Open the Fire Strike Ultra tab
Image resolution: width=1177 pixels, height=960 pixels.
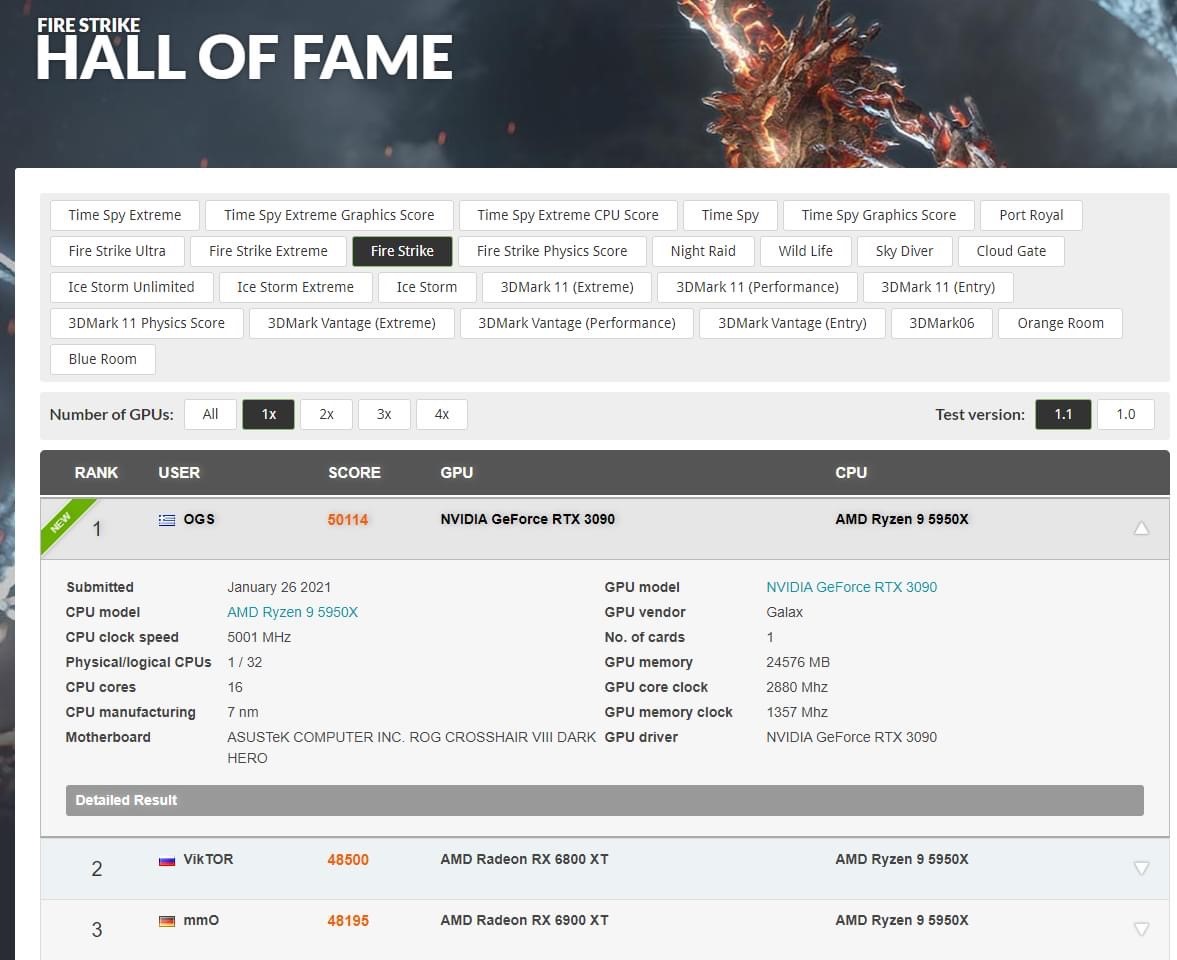coord(117,251)
